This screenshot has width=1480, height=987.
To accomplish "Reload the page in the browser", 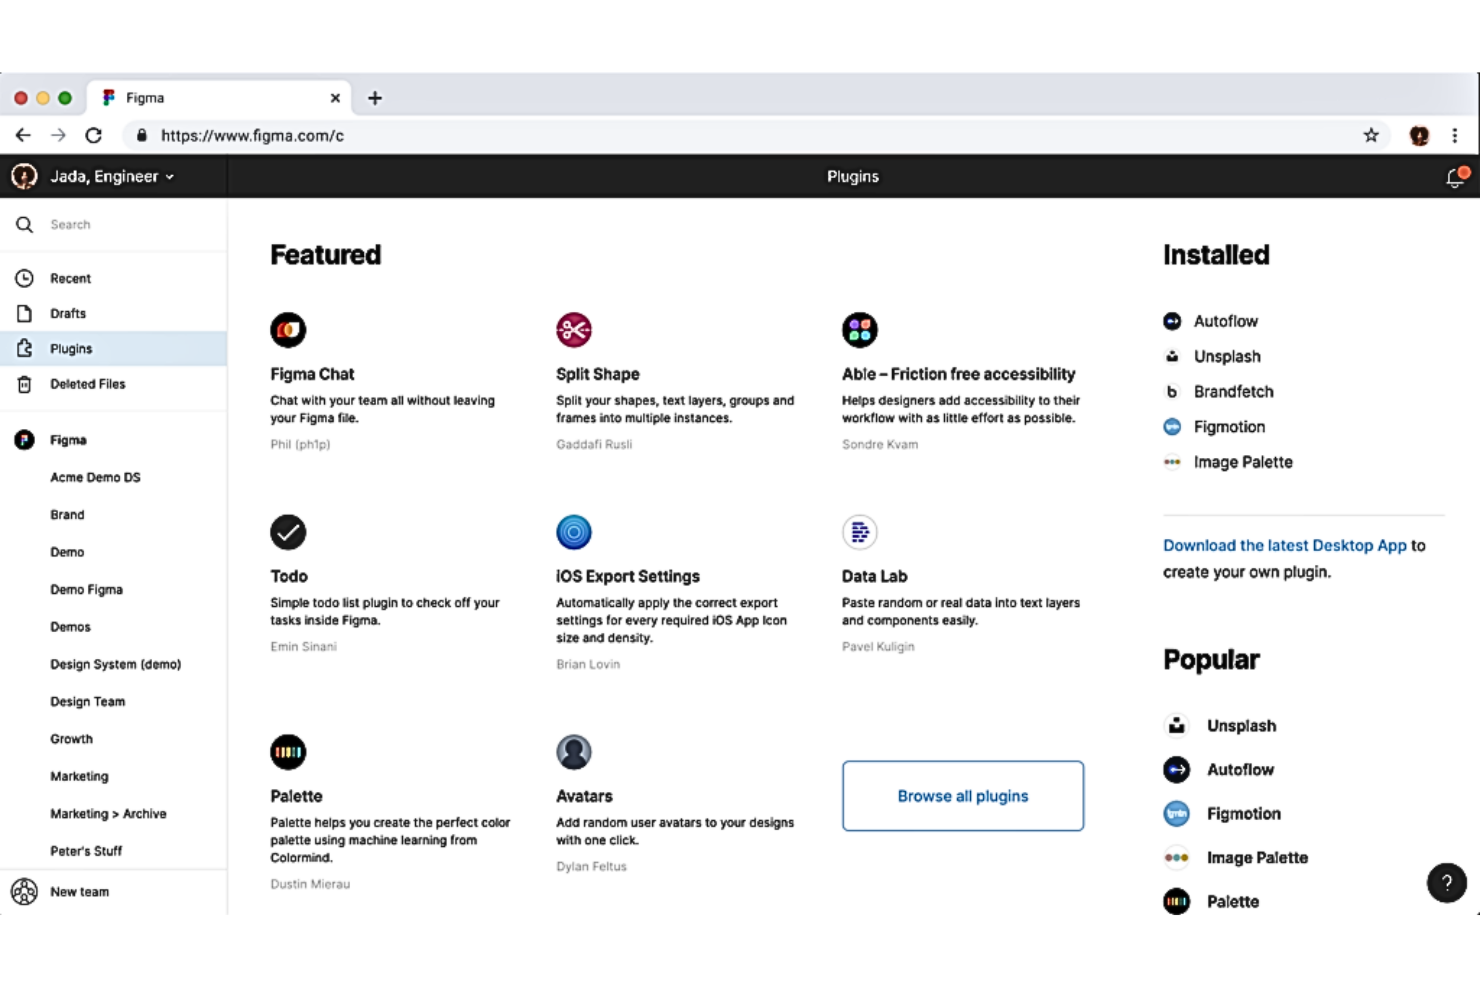I will [94, 135].
